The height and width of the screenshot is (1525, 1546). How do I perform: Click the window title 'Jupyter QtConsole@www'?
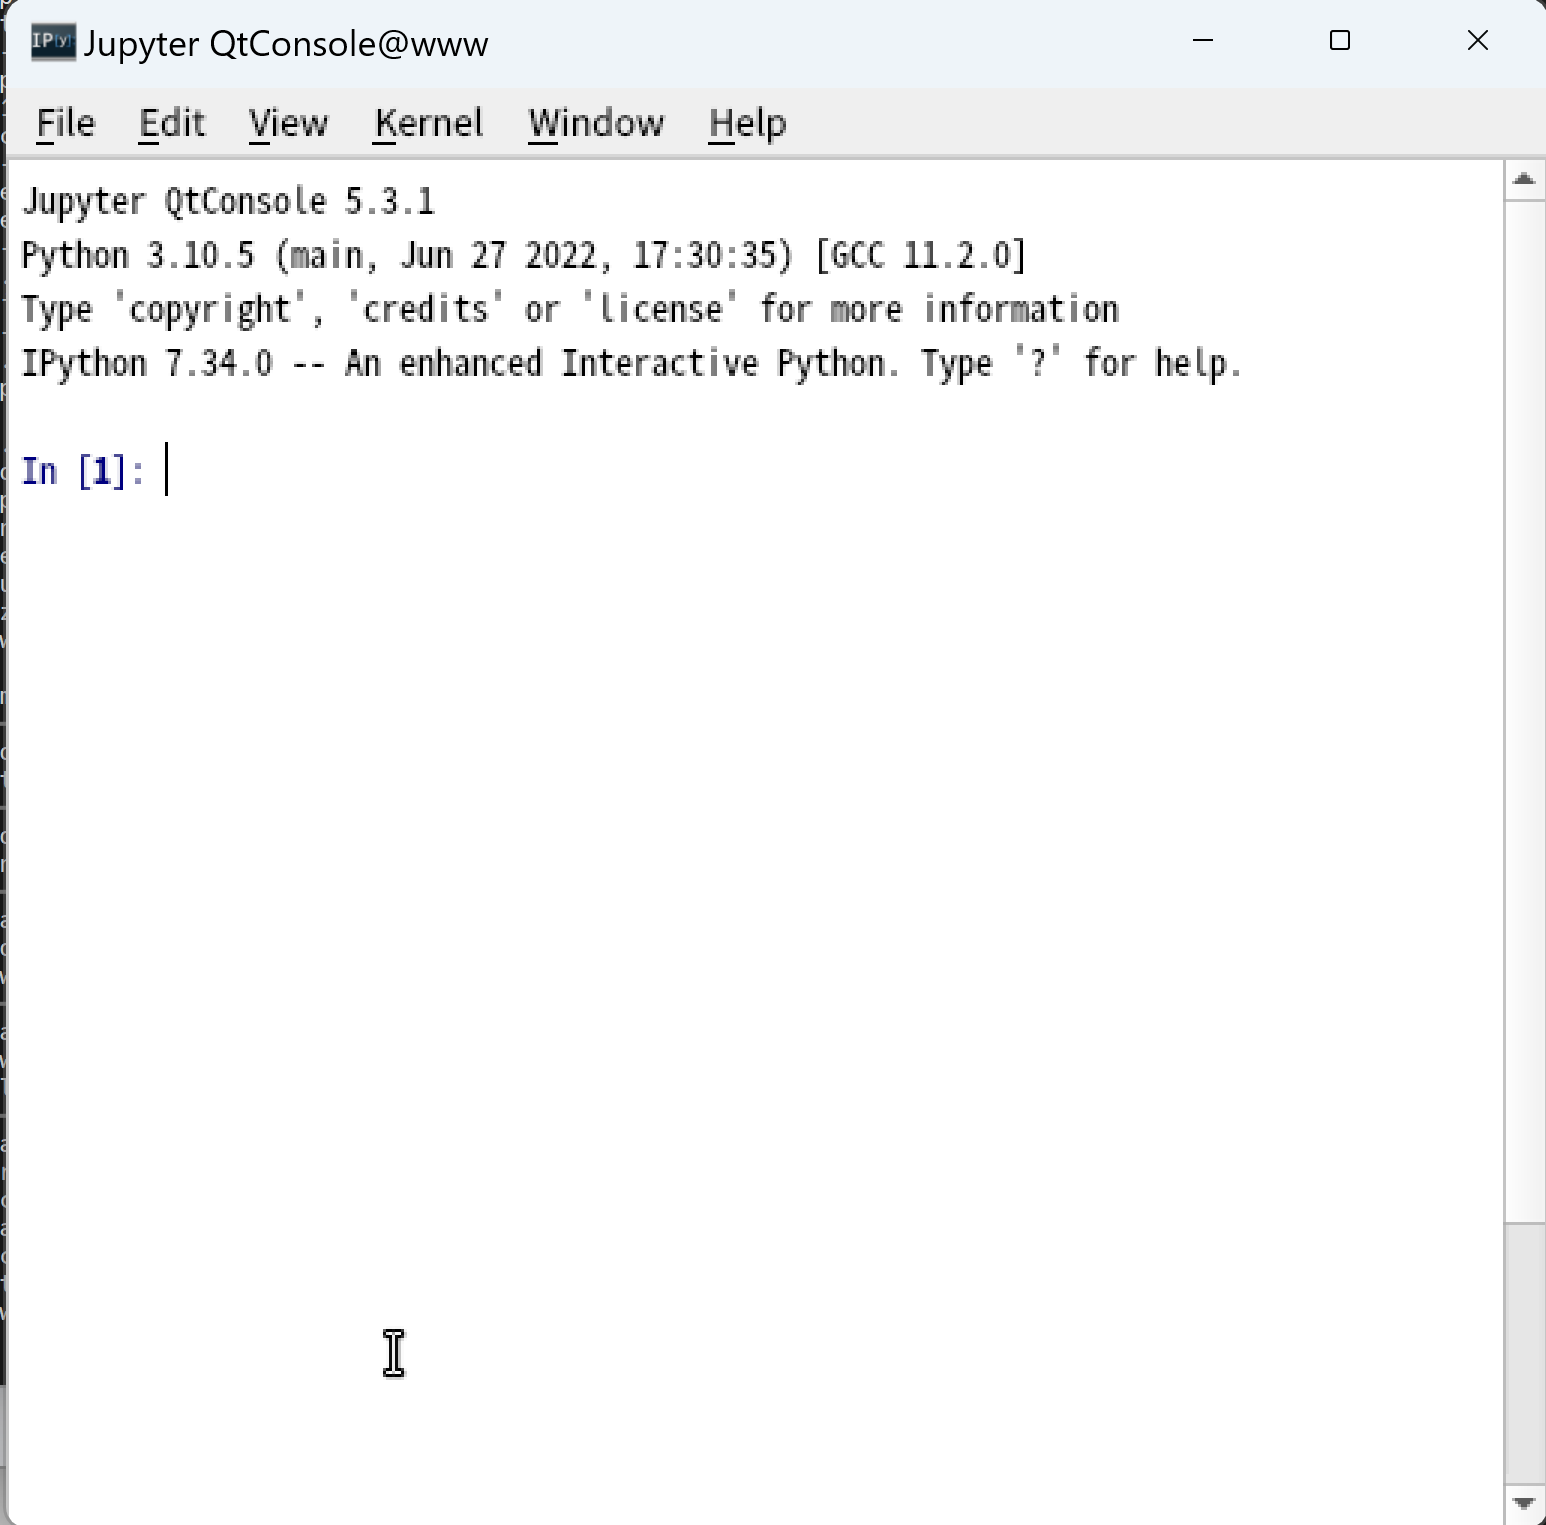coord(286,44)
